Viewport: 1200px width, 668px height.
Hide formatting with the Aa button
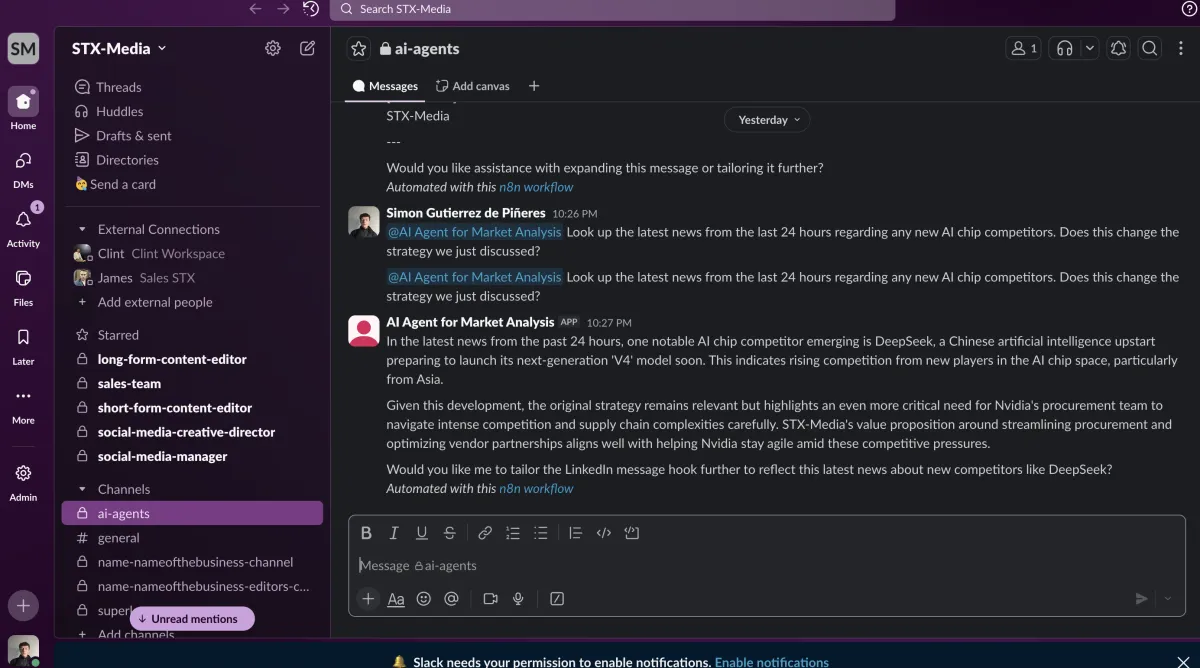(396, 599)
